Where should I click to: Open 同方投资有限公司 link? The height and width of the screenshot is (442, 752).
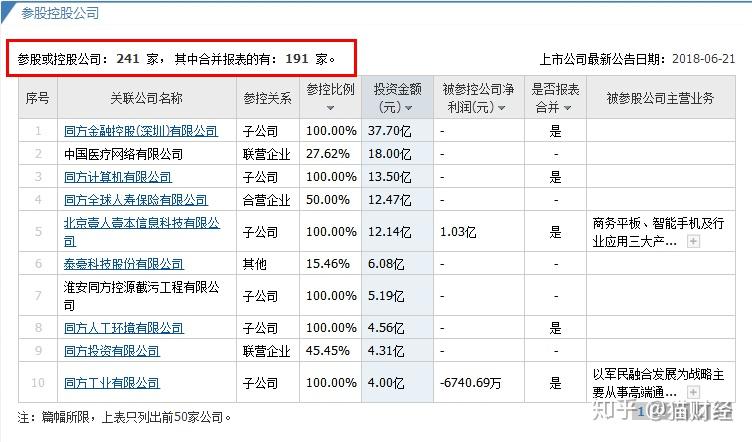tap(111, 351)
